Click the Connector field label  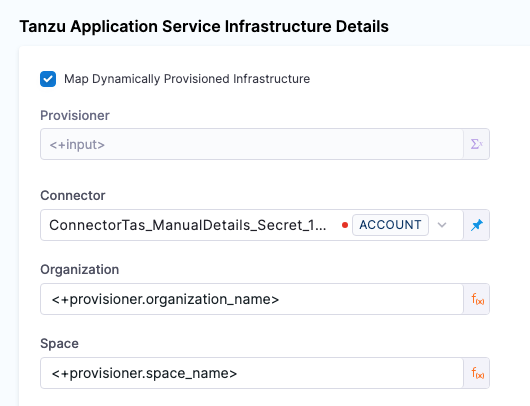(73, 195)
